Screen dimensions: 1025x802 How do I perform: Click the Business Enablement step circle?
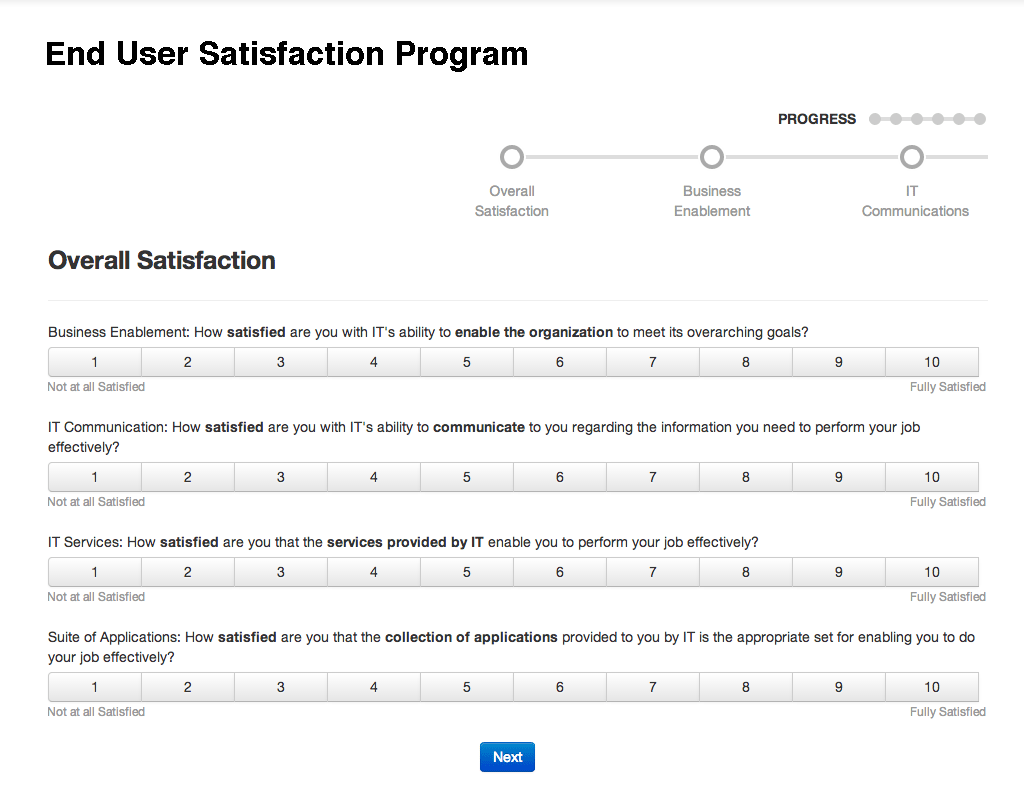(712, 157)
